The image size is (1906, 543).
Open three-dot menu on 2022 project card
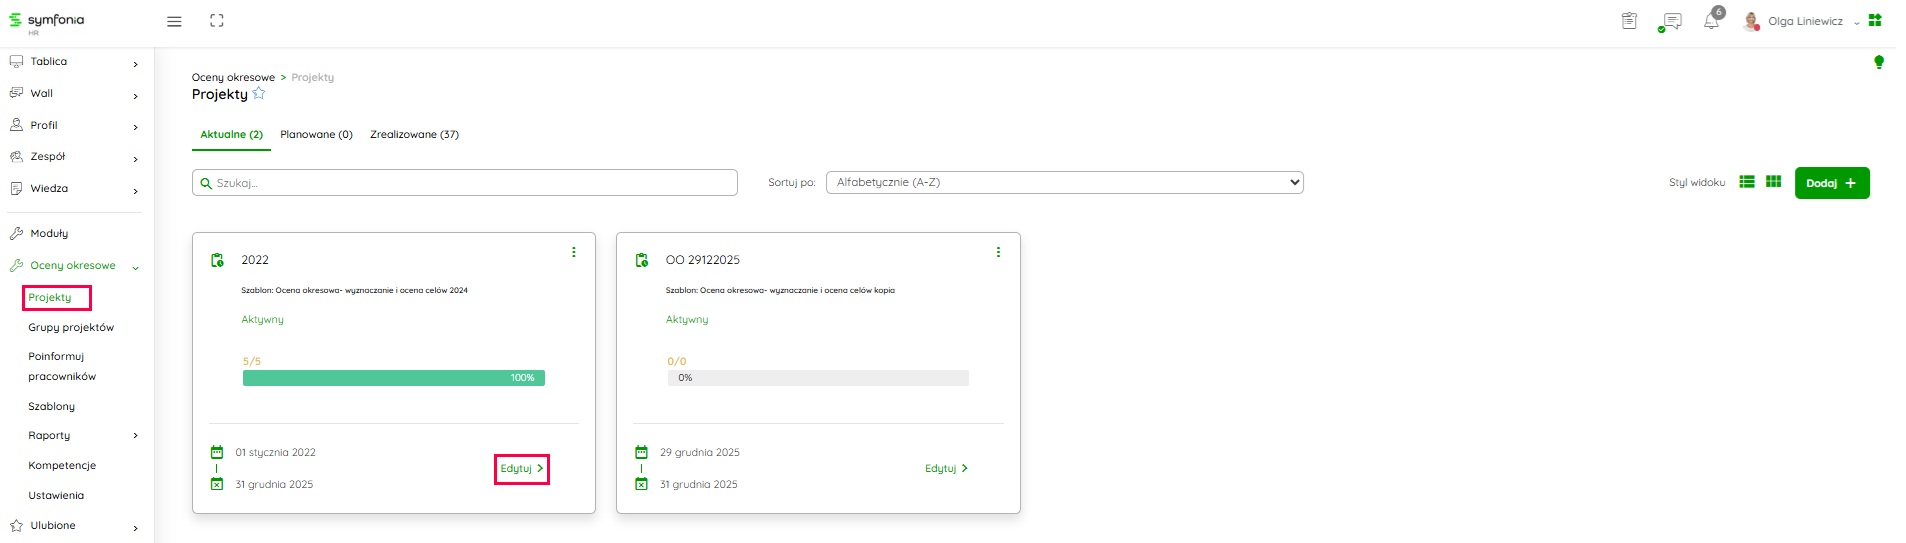574,252
